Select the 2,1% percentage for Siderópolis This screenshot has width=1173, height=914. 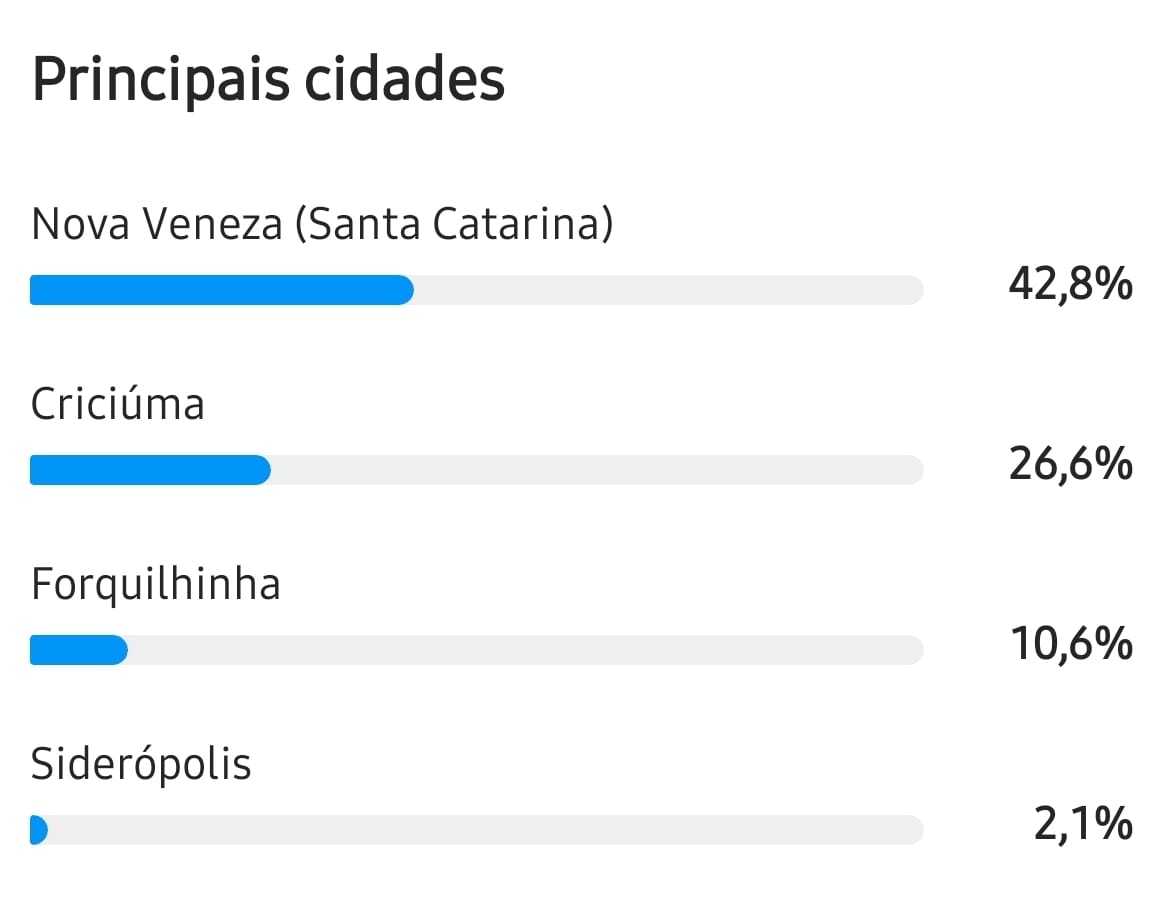point(1083,826)
